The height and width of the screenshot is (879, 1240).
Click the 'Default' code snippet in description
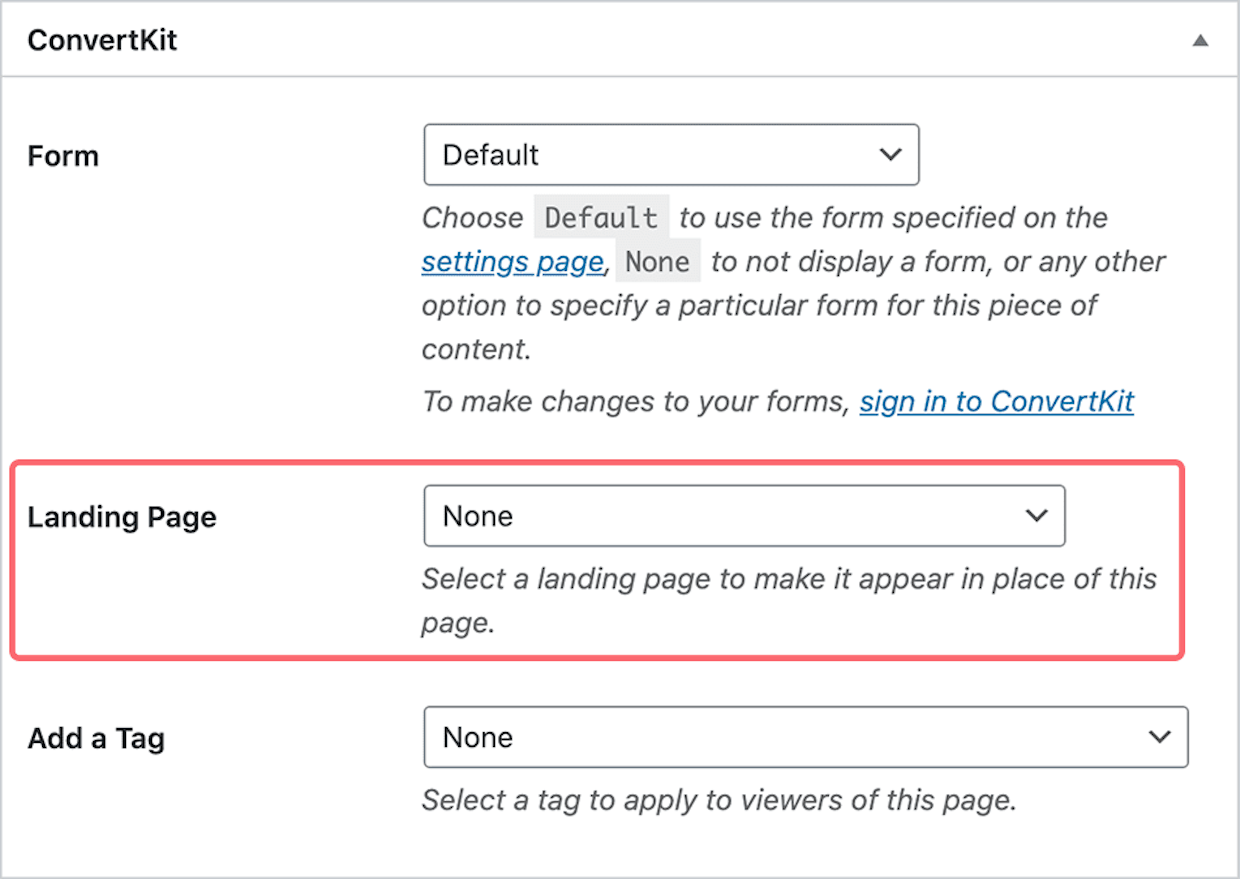click(601, 218)
